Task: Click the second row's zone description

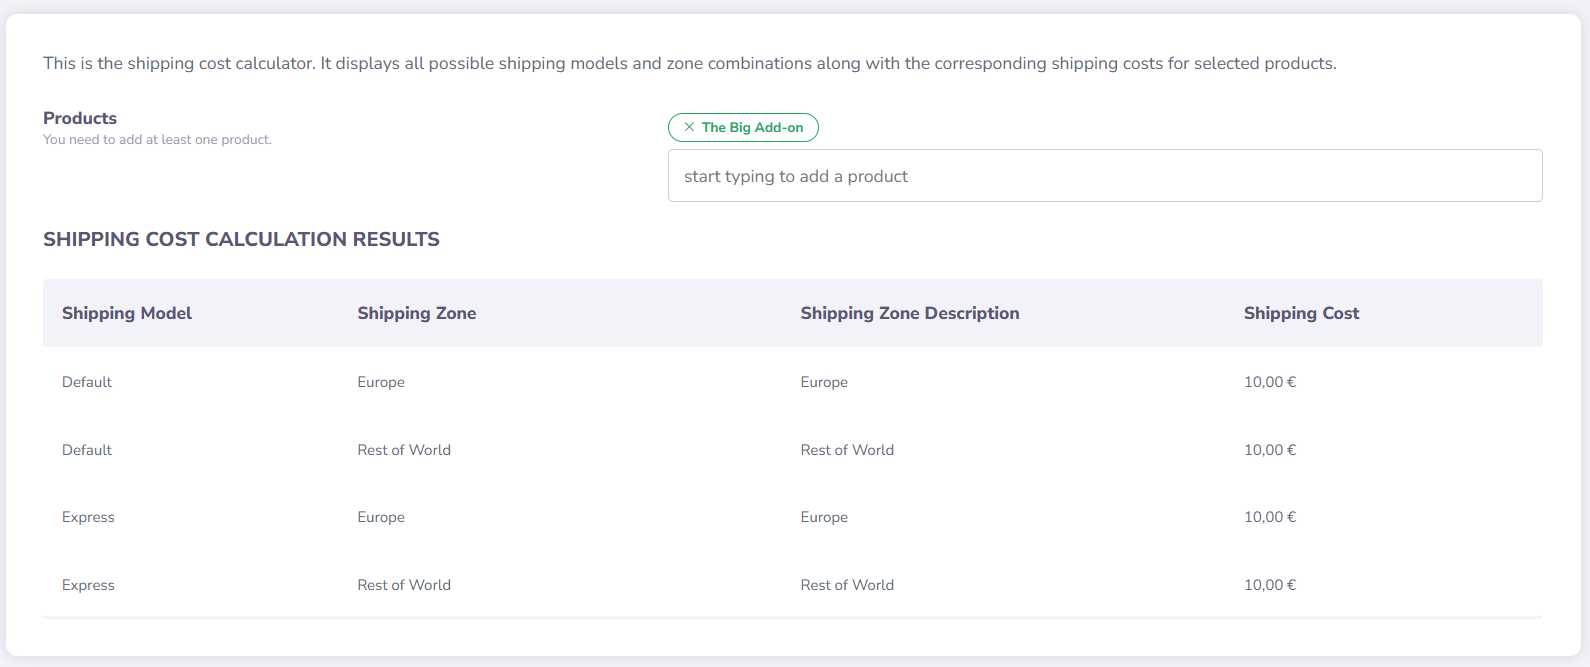Action: (847, 450)
